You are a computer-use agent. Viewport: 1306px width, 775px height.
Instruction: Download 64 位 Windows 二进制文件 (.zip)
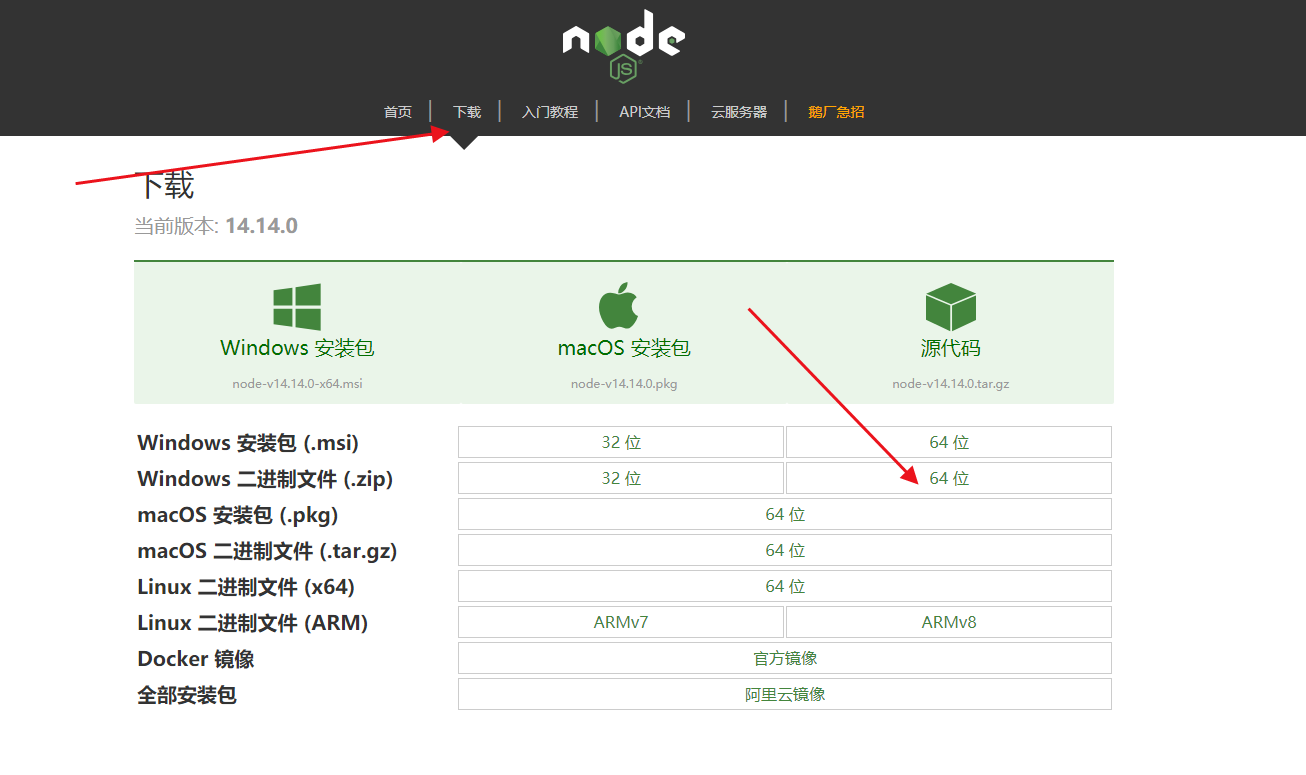(x=949, y=478)
